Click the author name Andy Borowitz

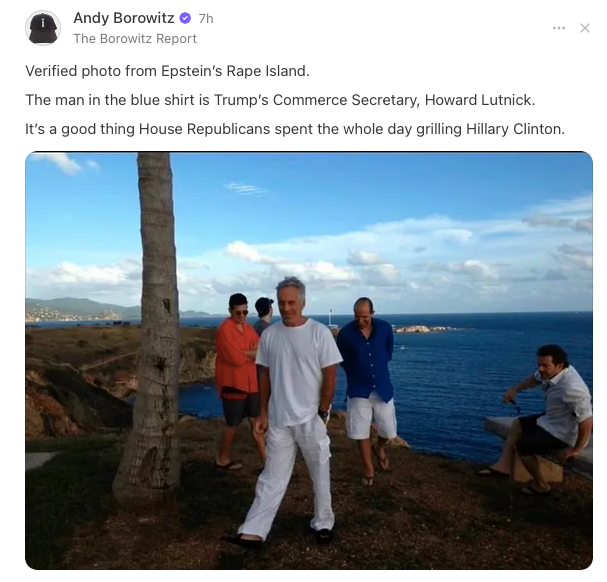click(124, 18)
